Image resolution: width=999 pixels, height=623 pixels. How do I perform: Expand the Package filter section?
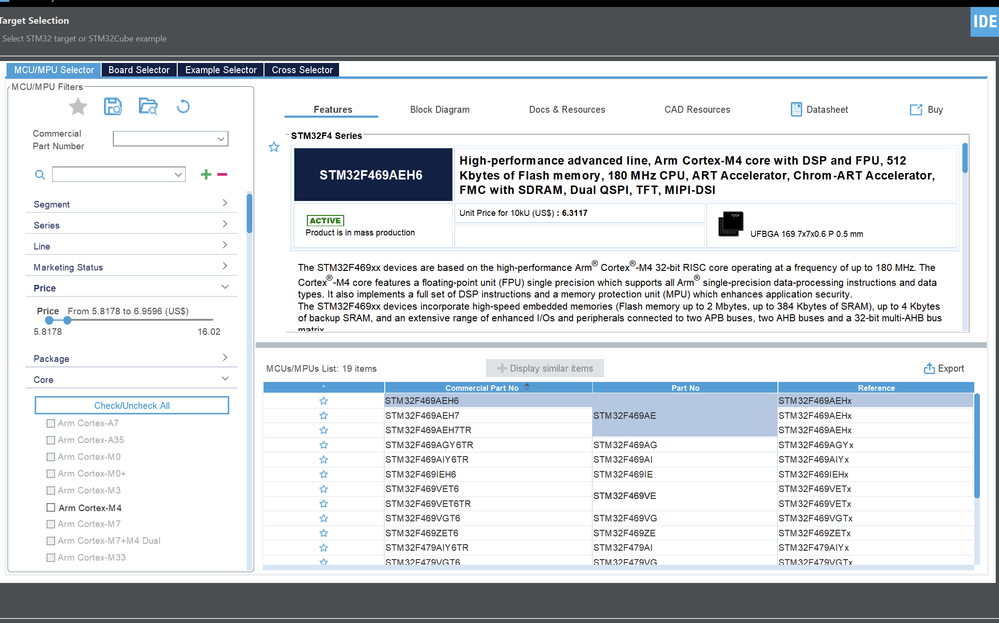pos(131,358)
